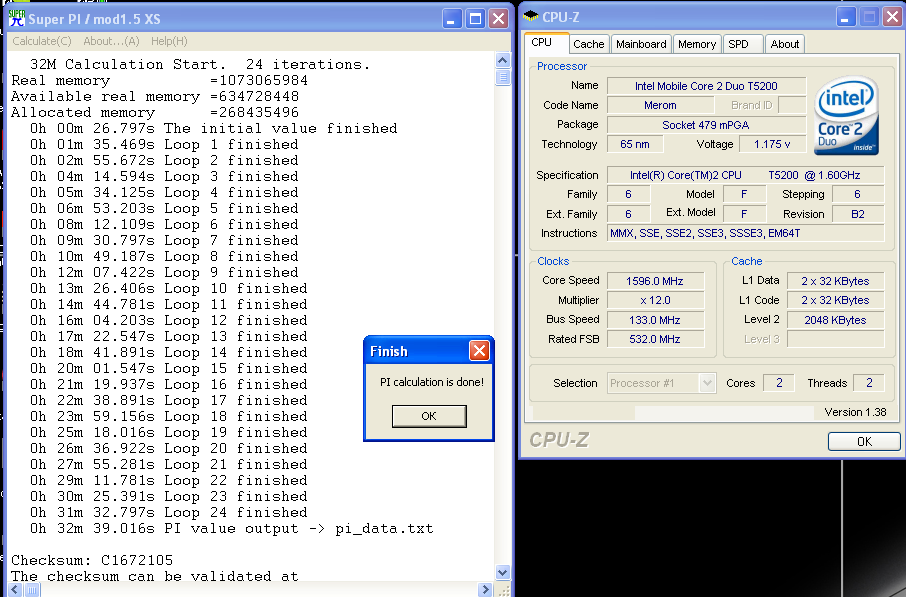
Task: Click the Bus Speed value '133.0 MHz'
Action: 655,320
